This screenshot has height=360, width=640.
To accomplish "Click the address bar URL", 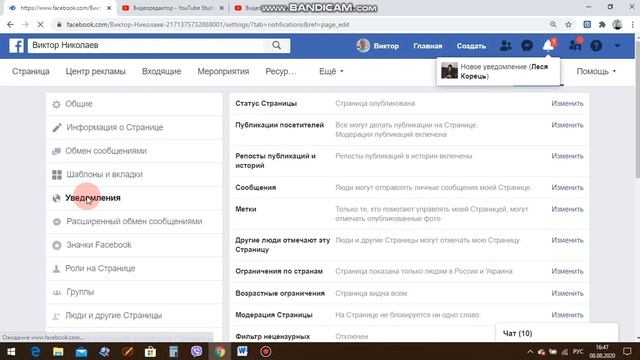I will click(x=208, y=24).
